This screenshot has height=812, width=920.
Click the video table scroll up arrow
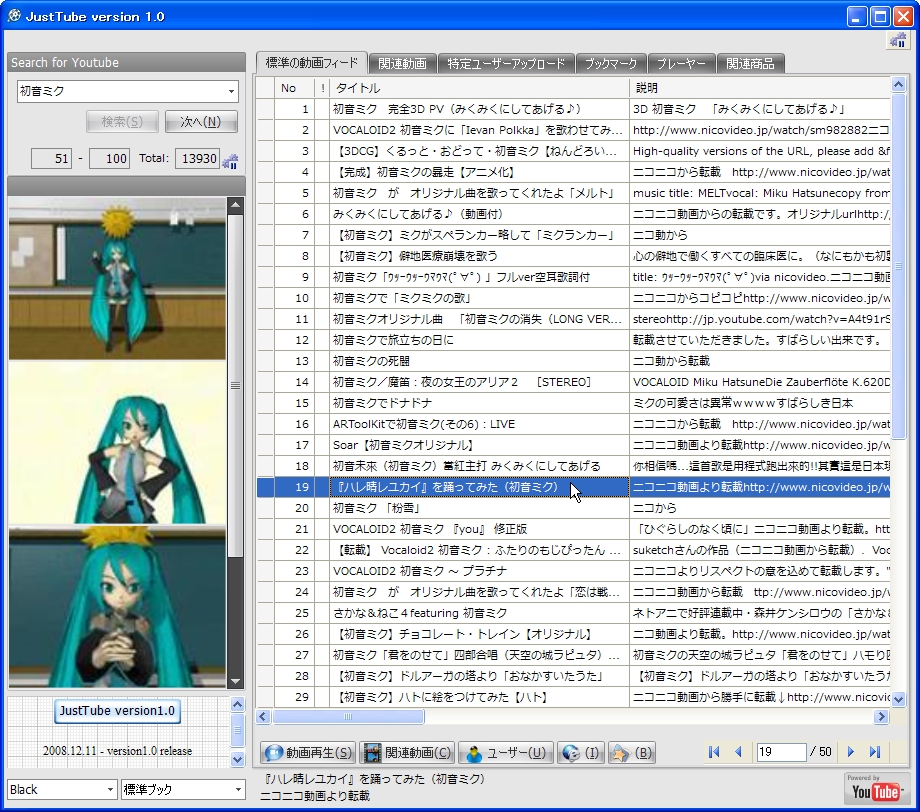898,85
